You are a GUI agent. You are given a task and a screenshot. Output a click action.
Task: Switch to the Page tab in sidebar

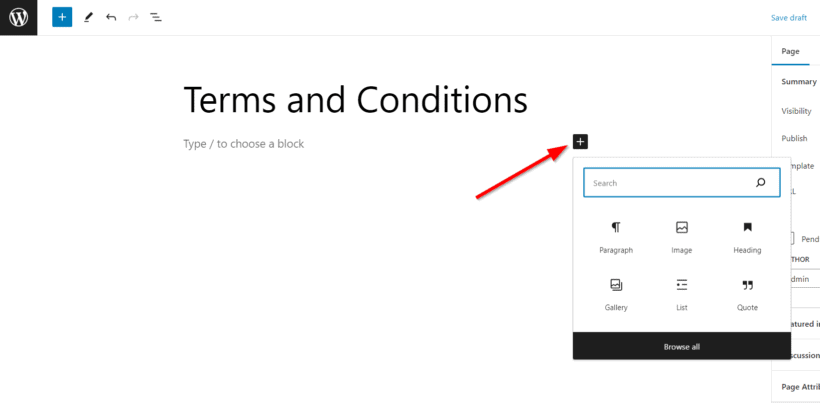[790, 51]
